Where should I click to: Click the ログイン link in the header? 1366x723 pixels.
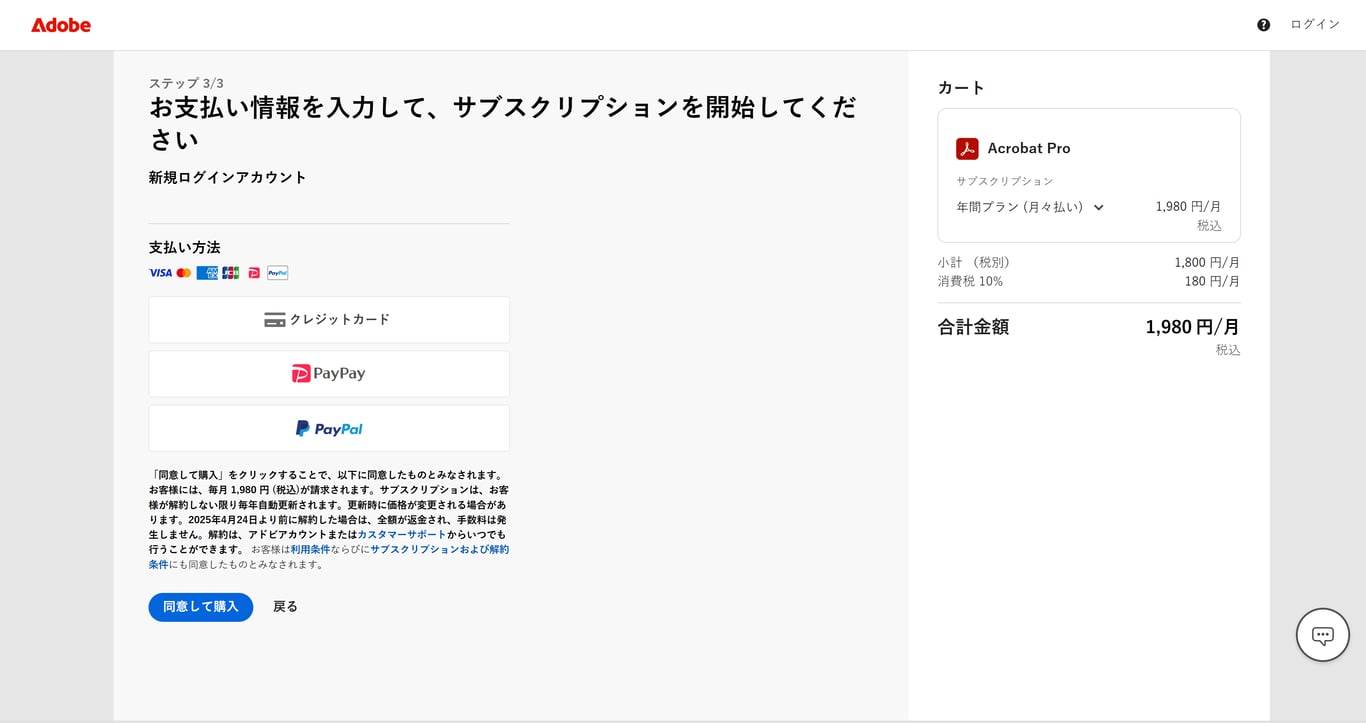(x=1315, y=24)
